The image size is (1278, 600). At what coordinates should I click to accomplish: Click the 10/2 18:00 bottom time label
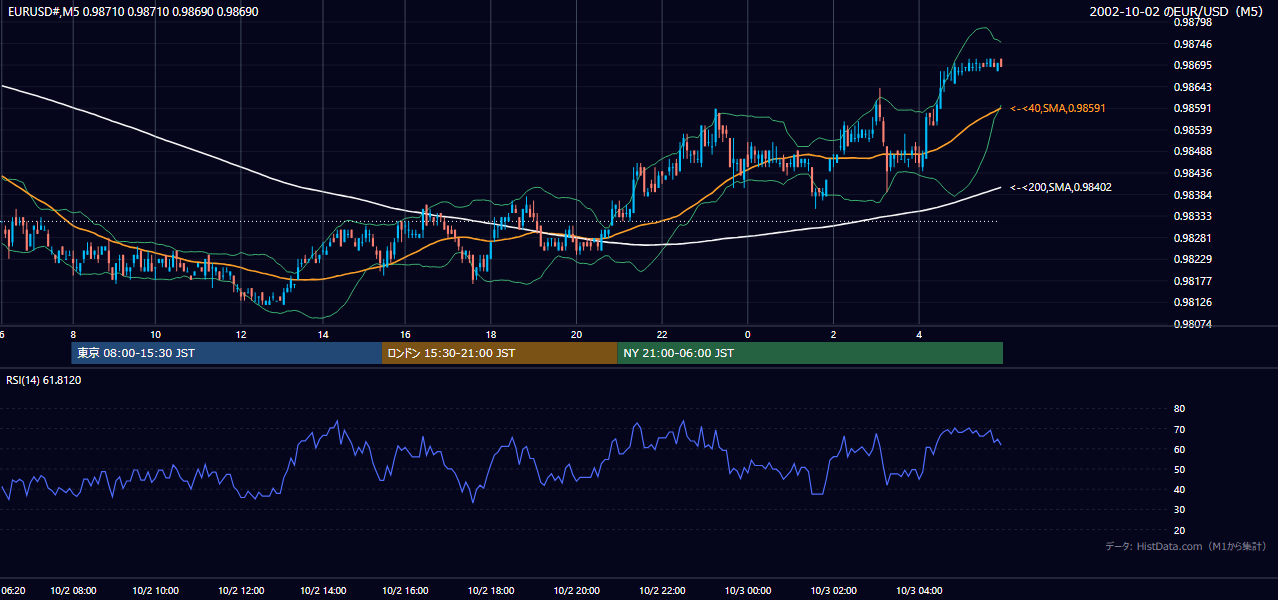click(x=491, y=591)
